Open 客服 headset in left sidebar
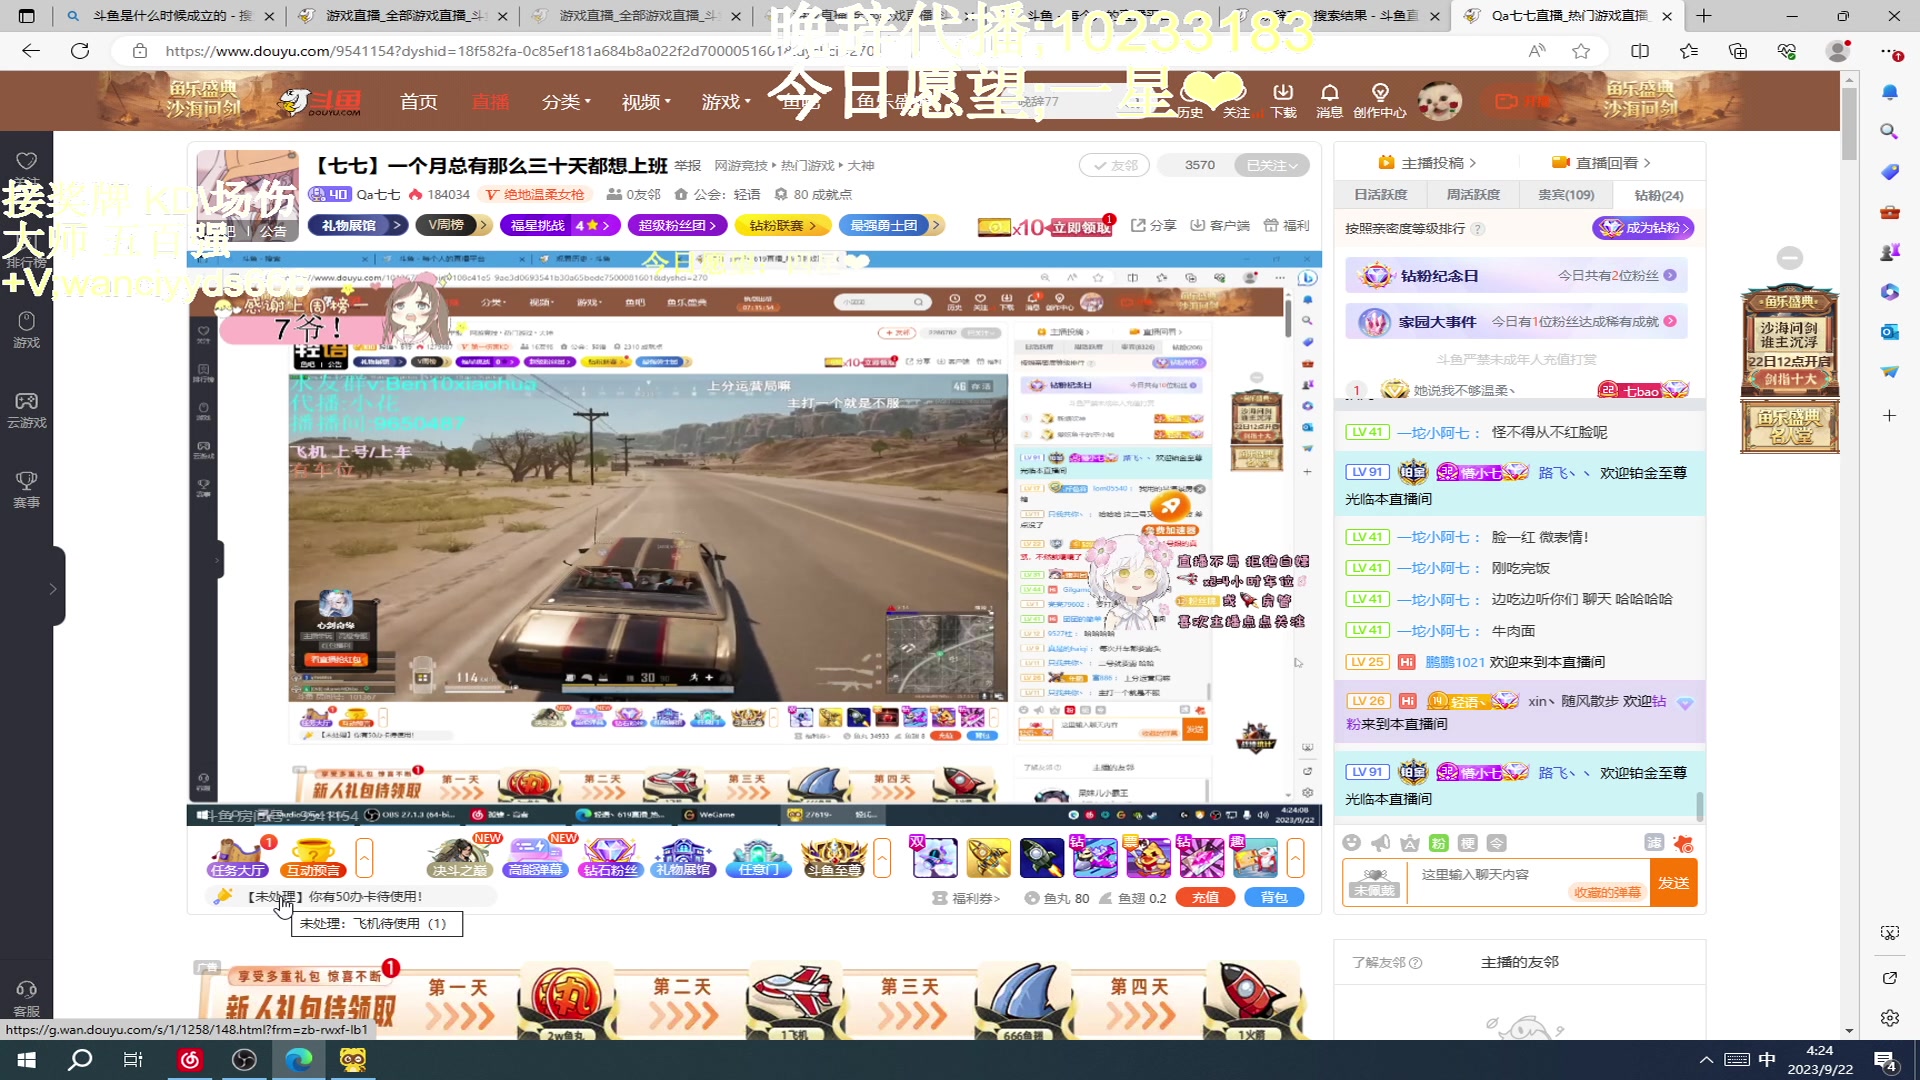This screenshot has width=1920, height=1080. point(27,999)
